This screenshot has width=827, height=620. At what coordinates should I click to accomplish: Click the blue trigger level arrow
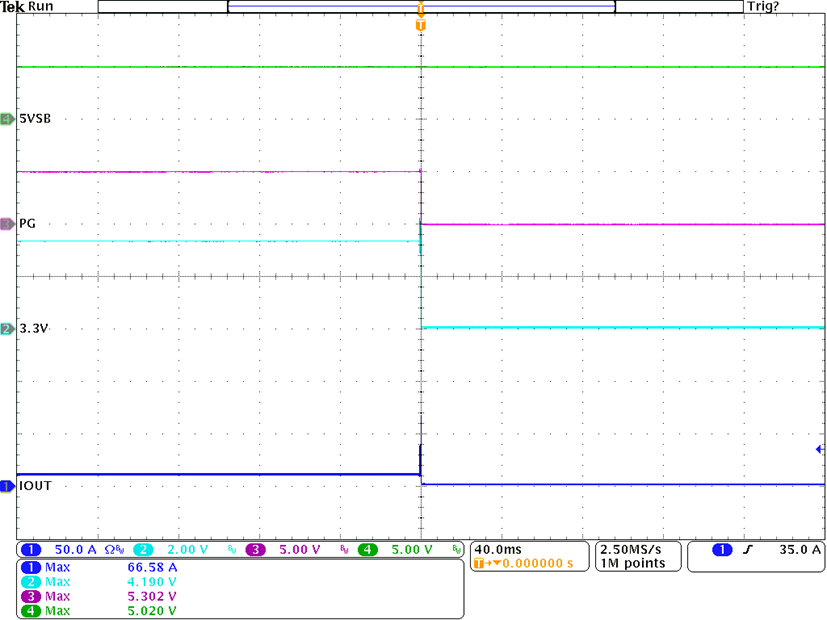click(820, 450)
